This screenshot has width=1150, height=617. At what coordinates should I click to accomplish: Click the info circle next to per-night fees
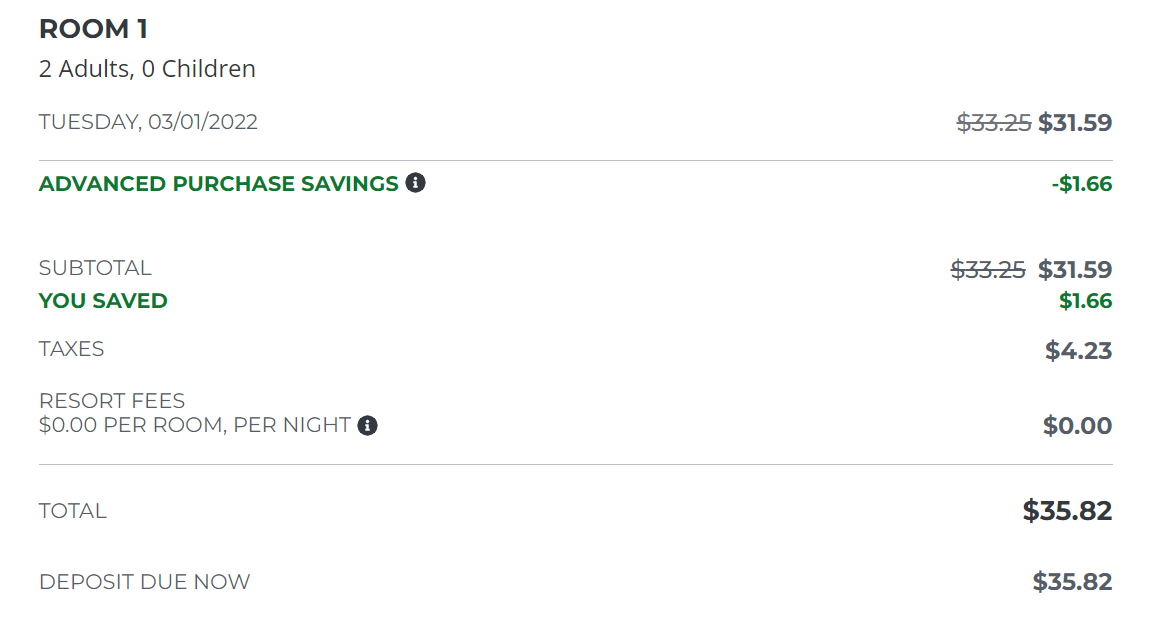(368, 426)
